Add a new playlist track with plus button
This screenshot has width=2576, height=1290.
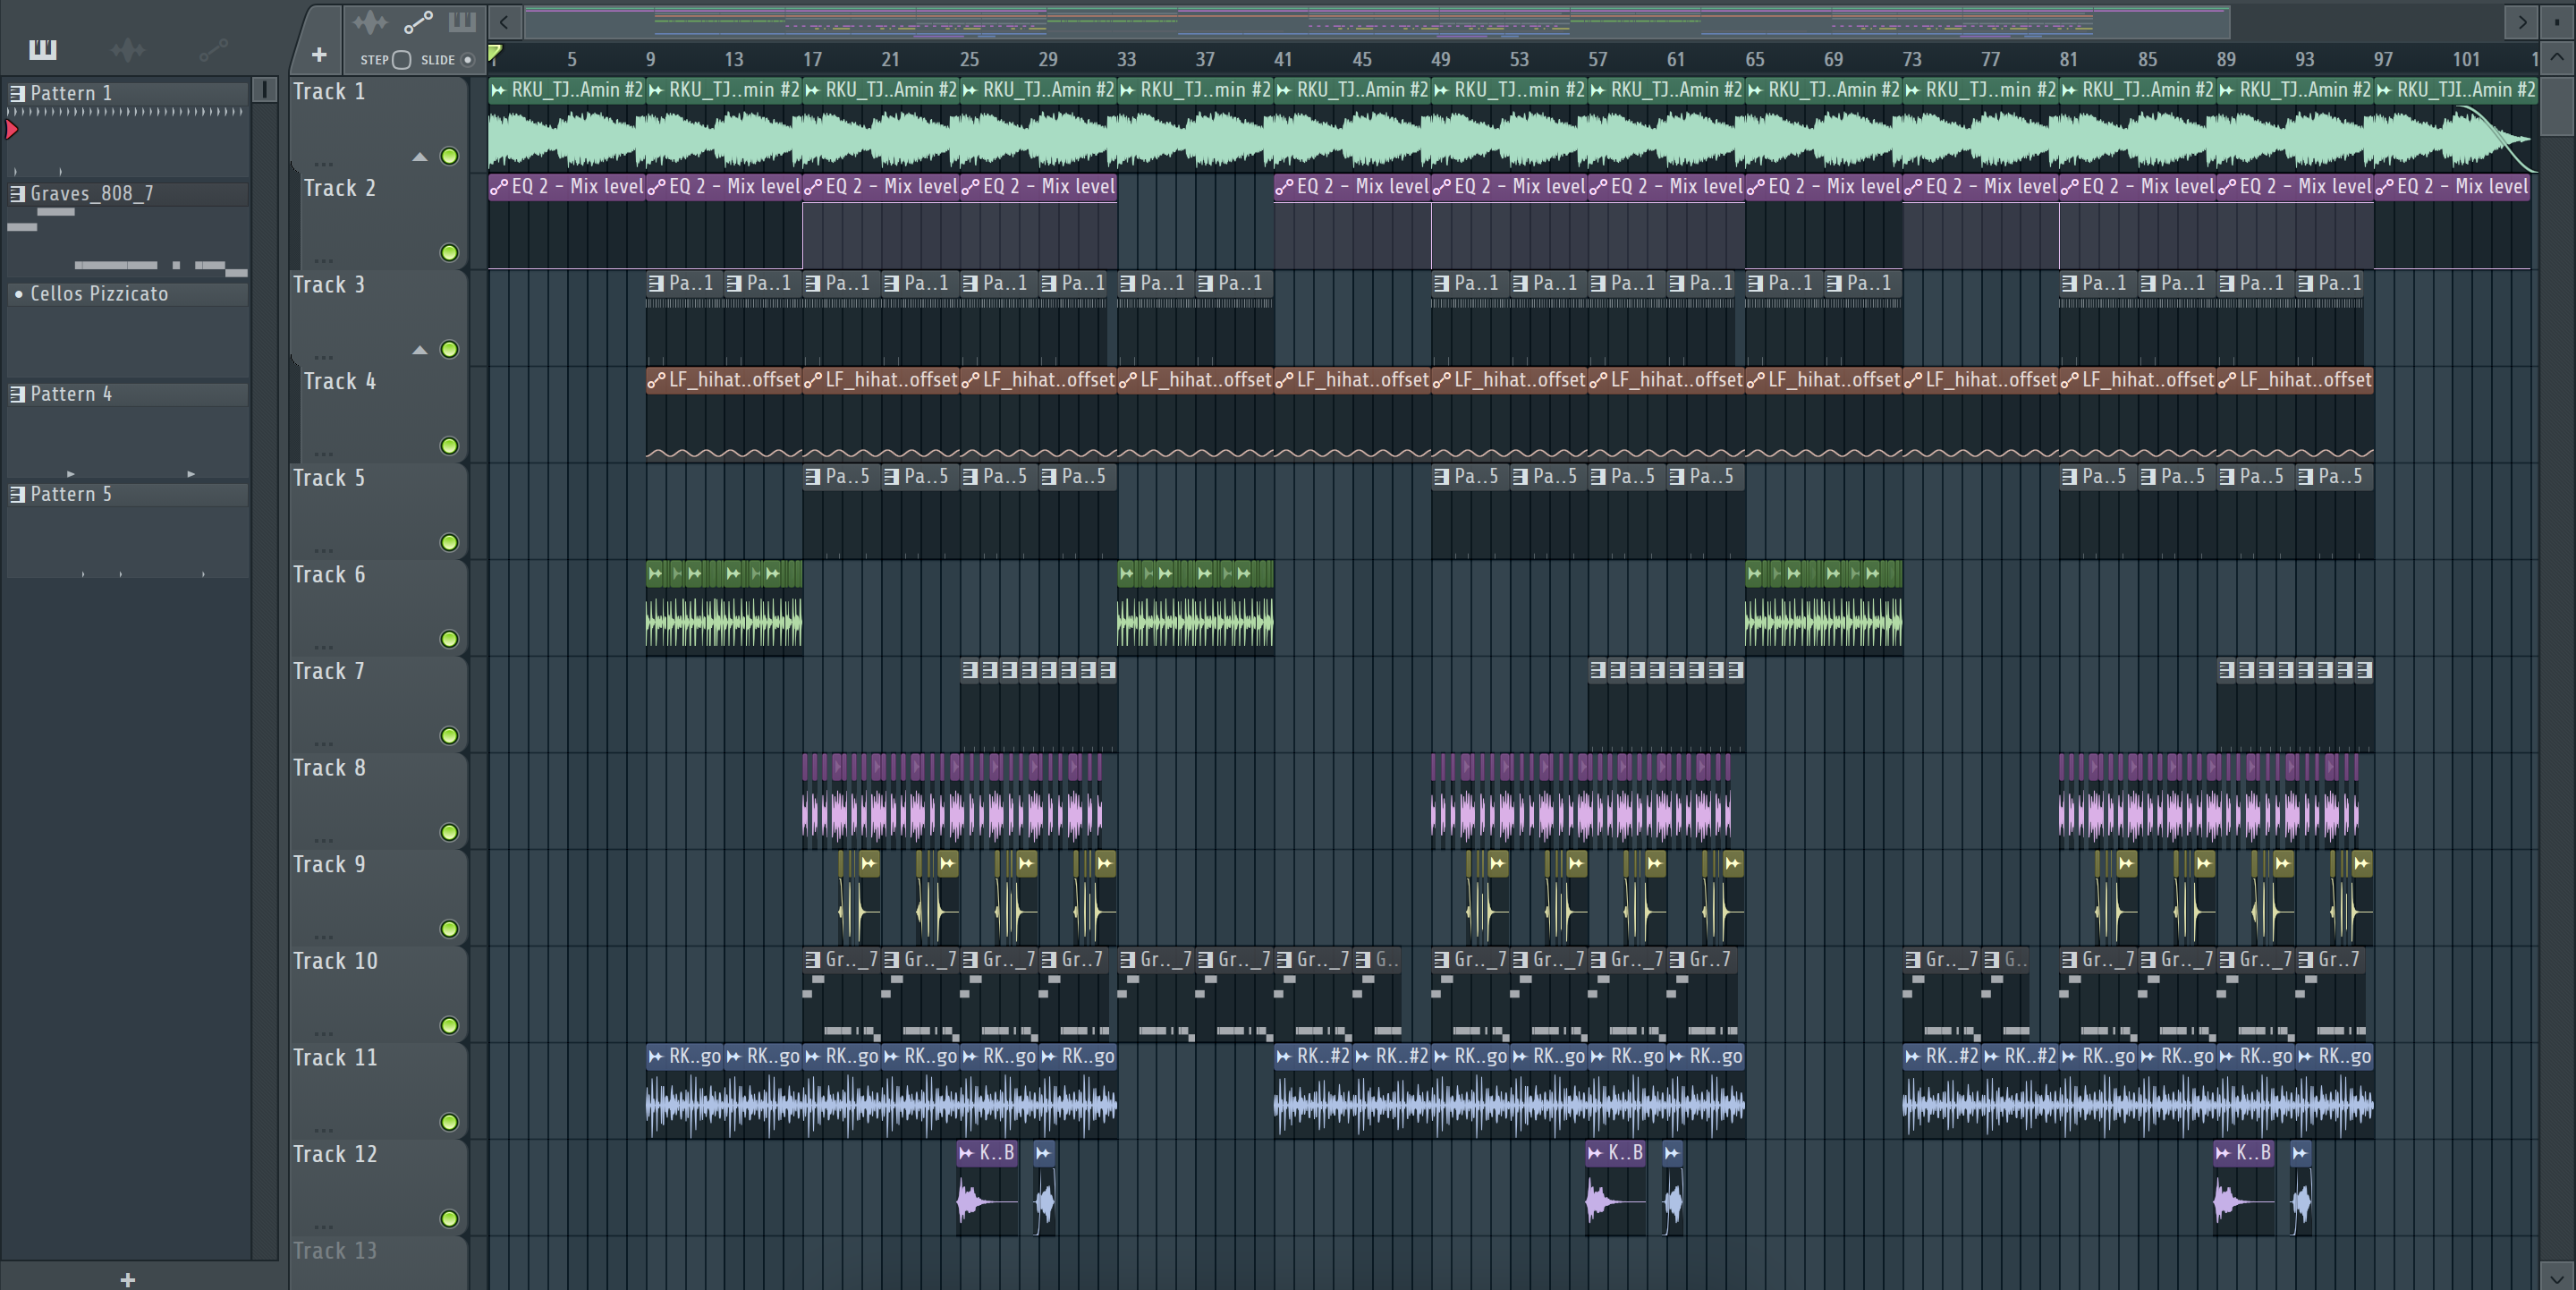(x=319, y=55)
